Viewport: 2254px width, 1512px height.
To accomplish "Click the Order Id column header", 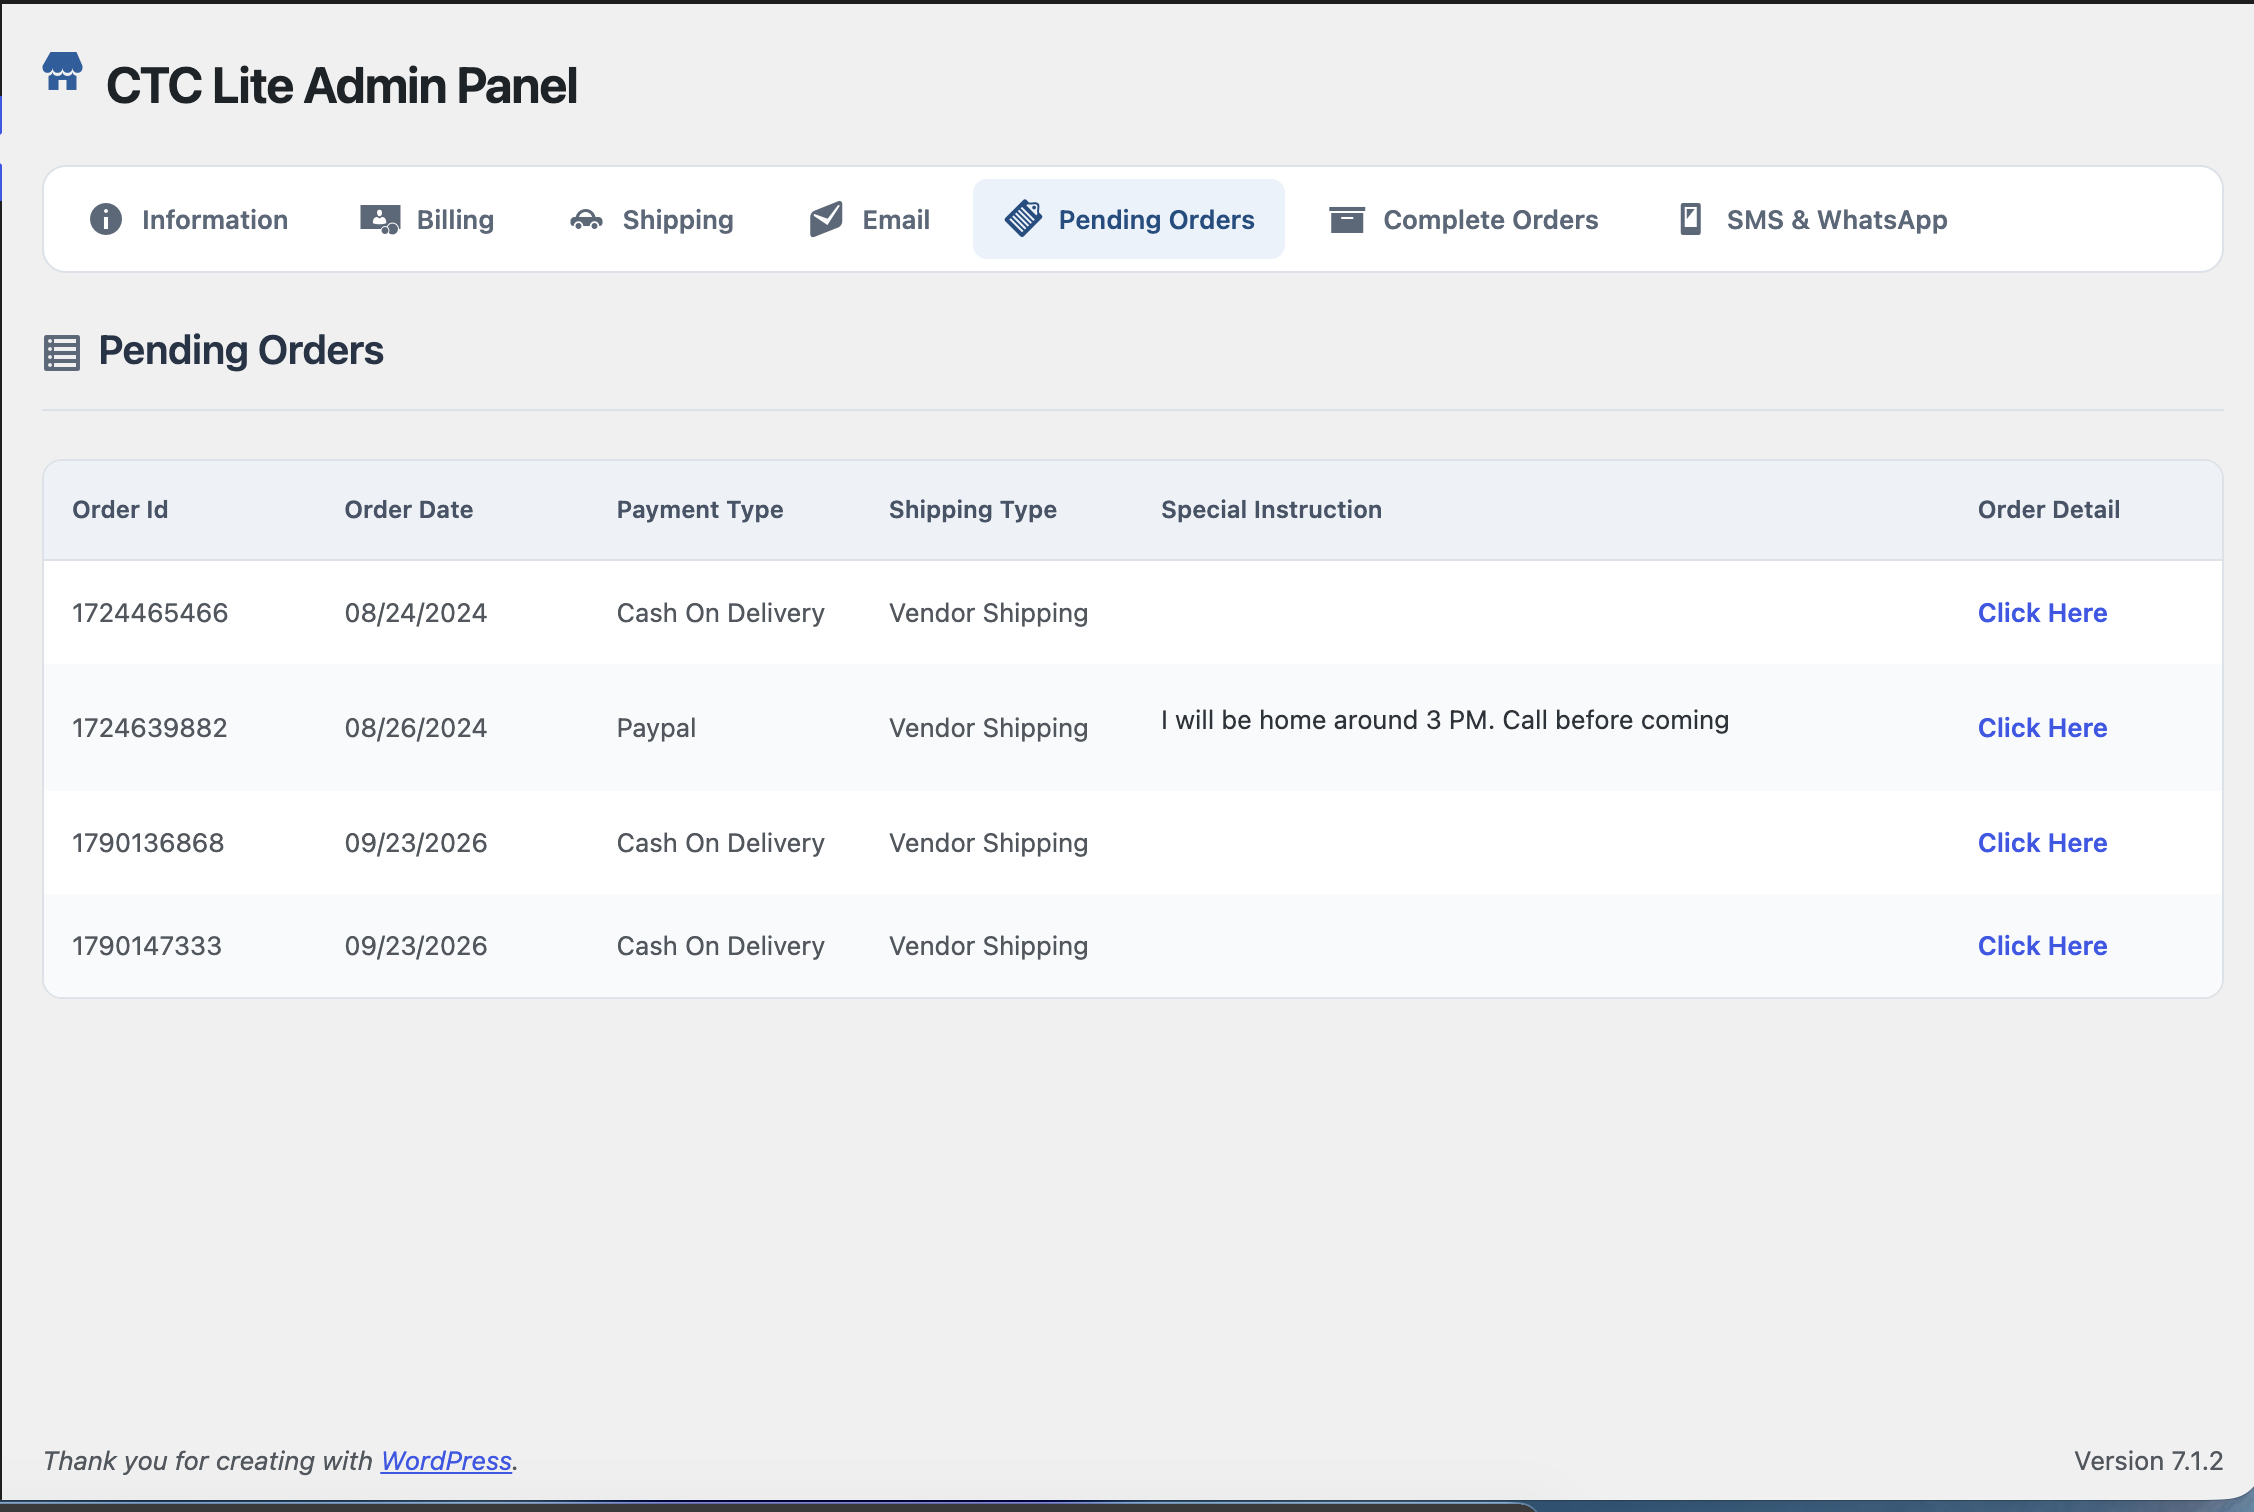I will (120, 510).
